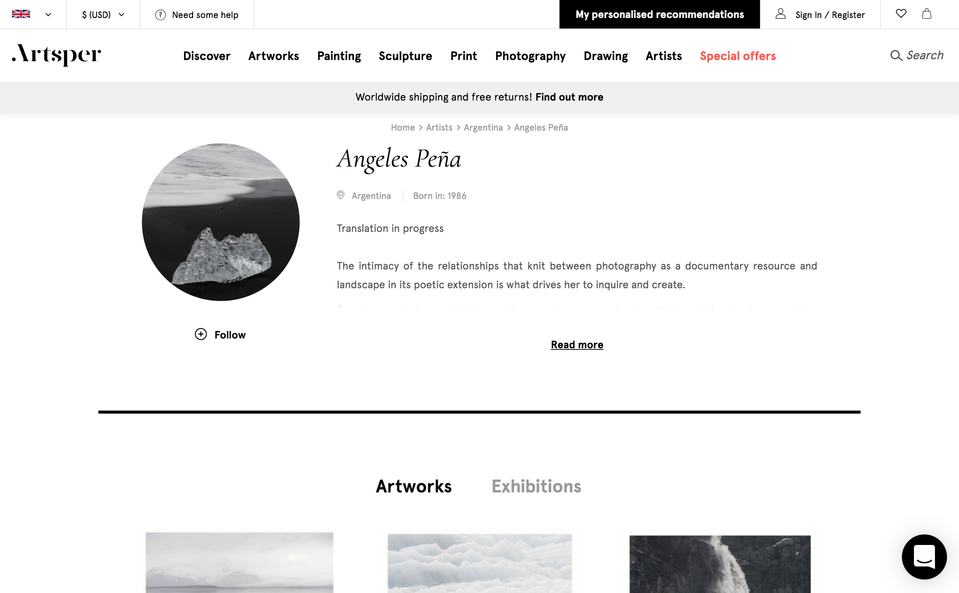This screenshot has height=593, width=959.
Task: Open the Sculpture menu item
Action: point(405,56)
